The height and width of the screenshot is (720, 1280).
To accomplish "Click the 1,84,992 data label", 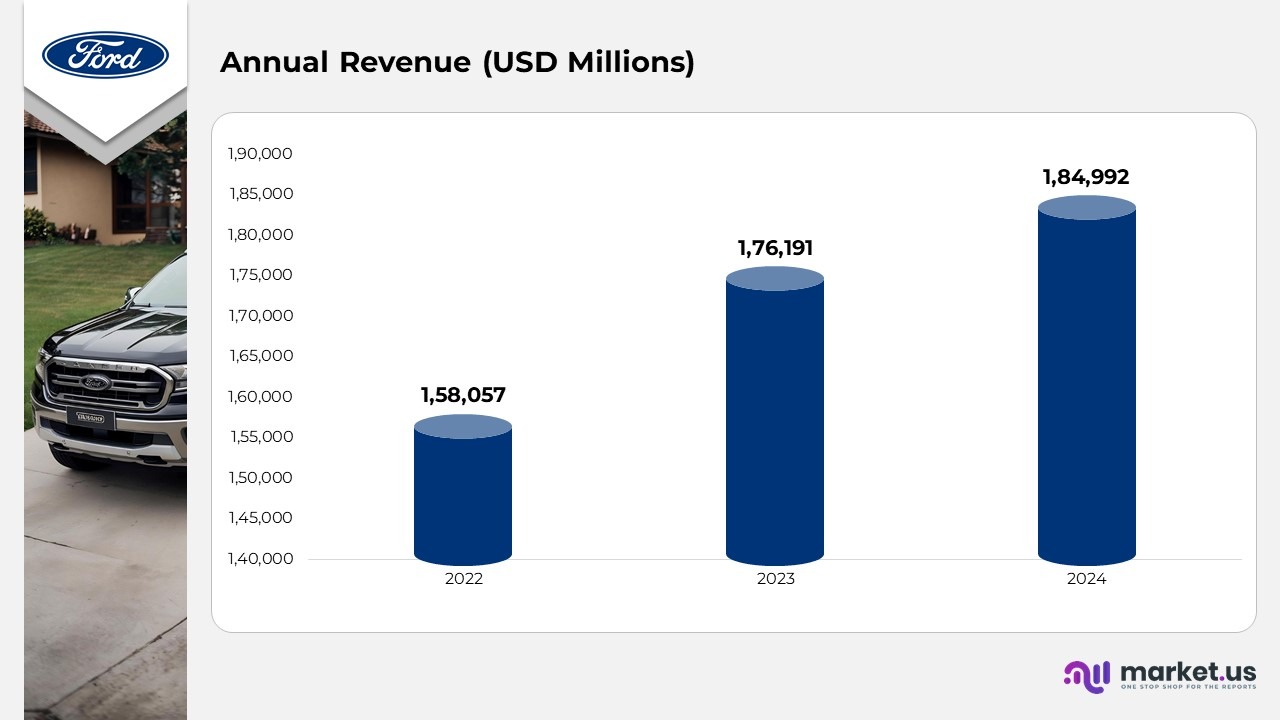I will click(x=1086, y=177).
